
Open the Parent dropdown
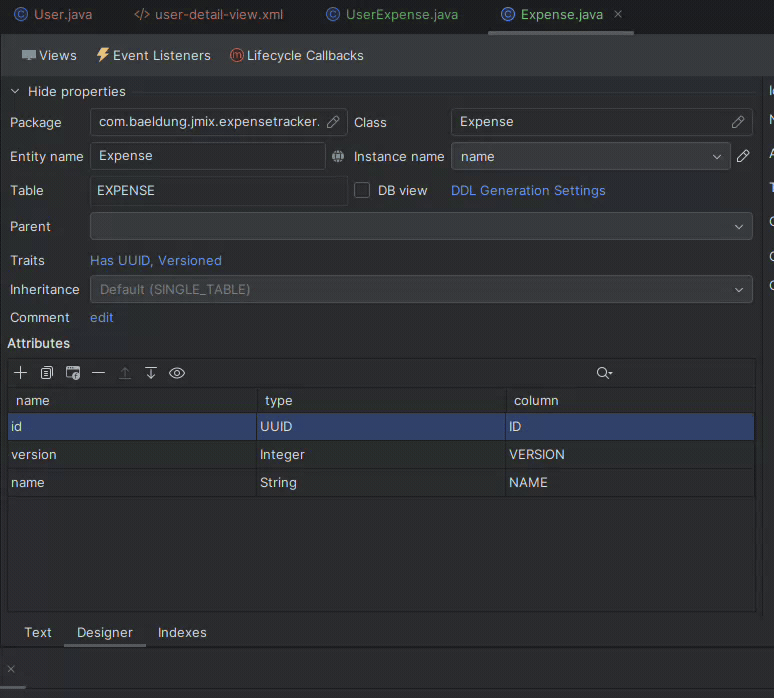click(x=738, y=226)
